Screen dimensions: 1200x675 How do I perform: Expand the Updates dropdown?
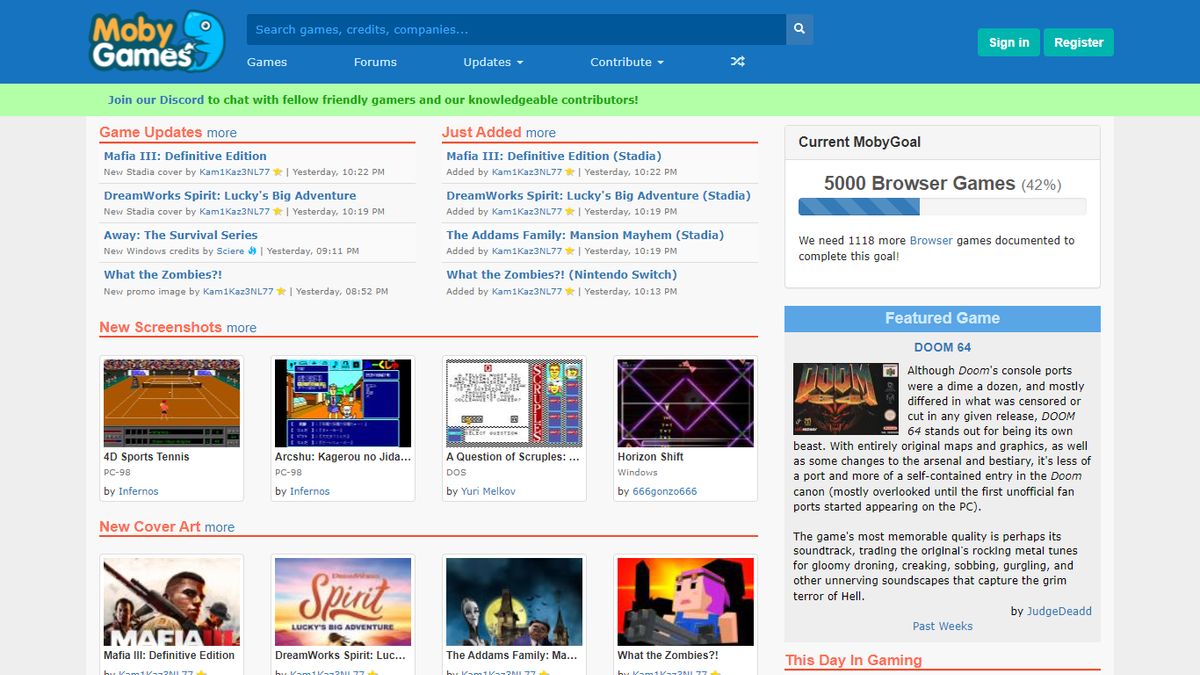(x=492, y=62)
